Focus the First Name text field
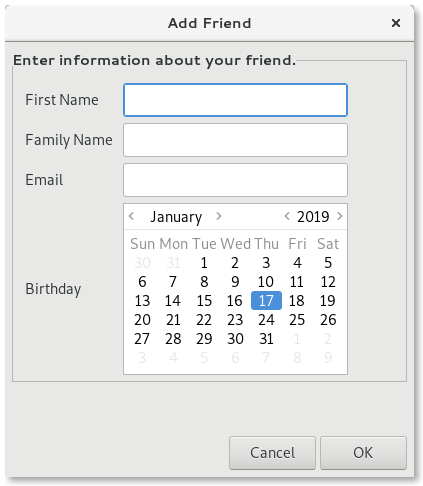423x486 pixels. coord(235,100)
